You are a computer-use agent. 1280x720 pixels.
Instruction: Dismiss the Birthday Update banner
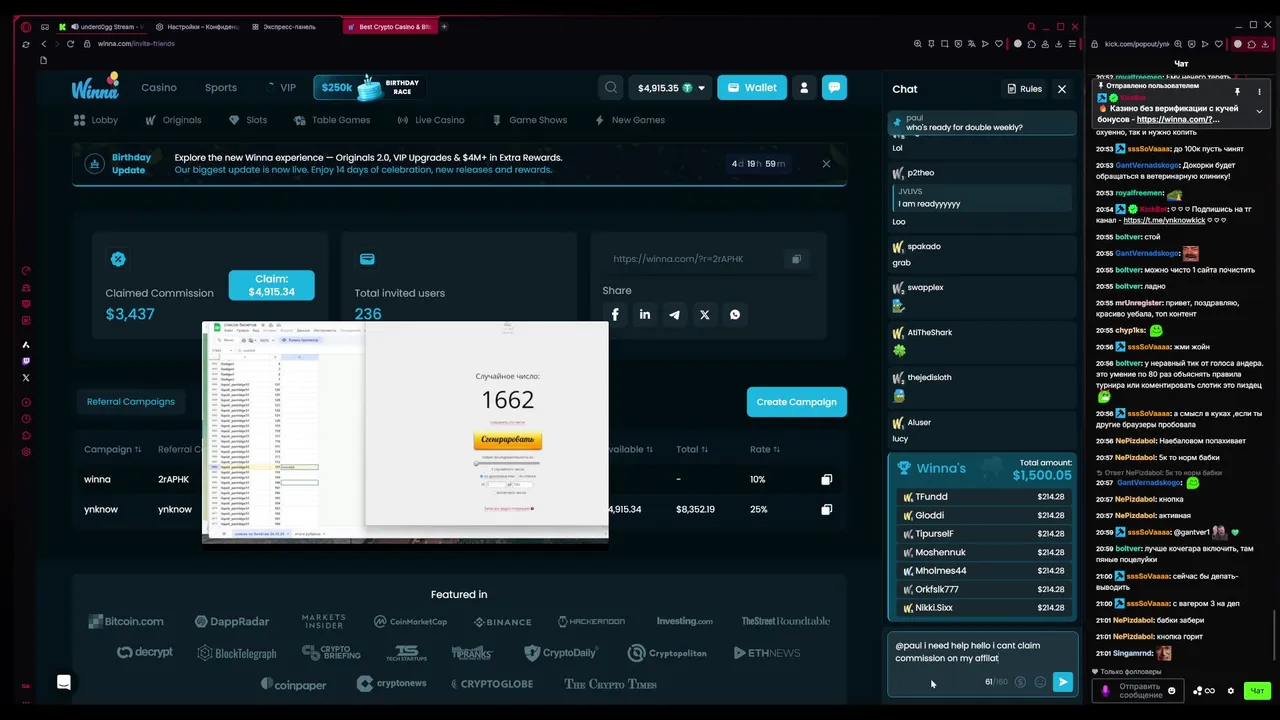pyautogui.click(x=826, y=164)
